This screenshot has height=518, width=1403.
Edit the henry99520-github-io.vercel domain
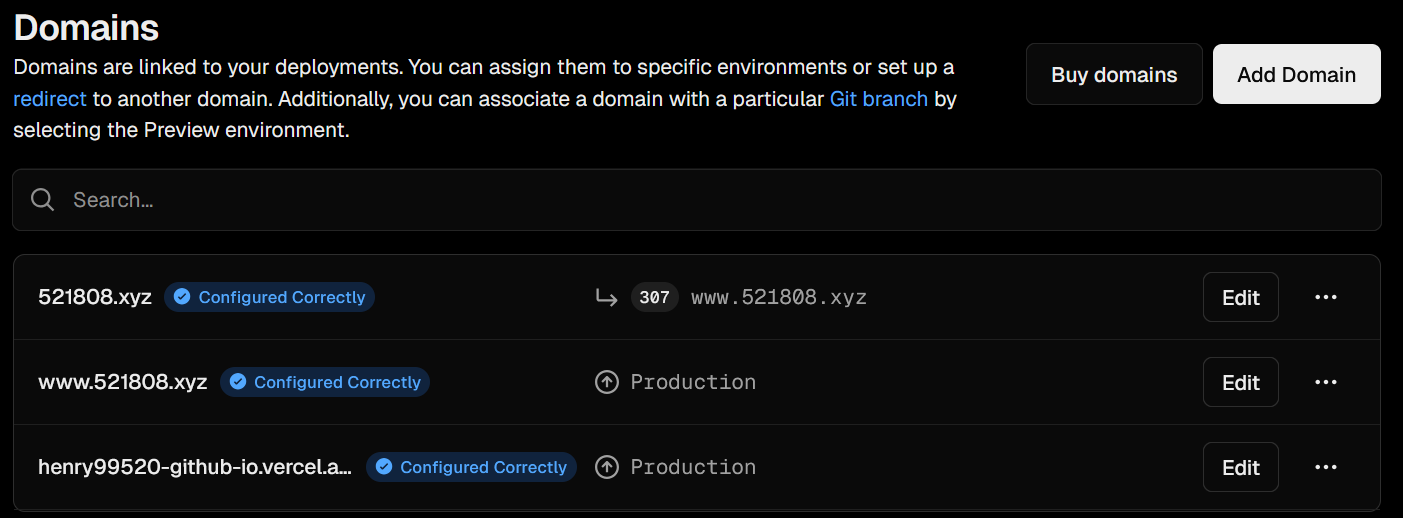tap(1240, 467)
